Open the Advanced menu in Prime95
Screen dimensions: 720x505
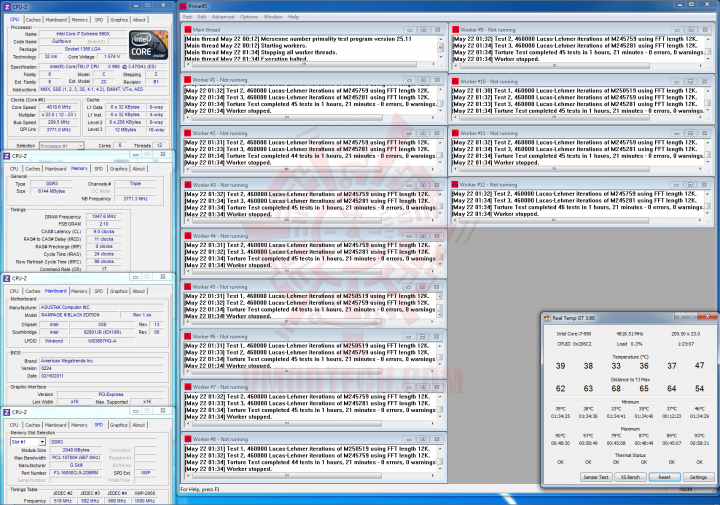[223, 17]
